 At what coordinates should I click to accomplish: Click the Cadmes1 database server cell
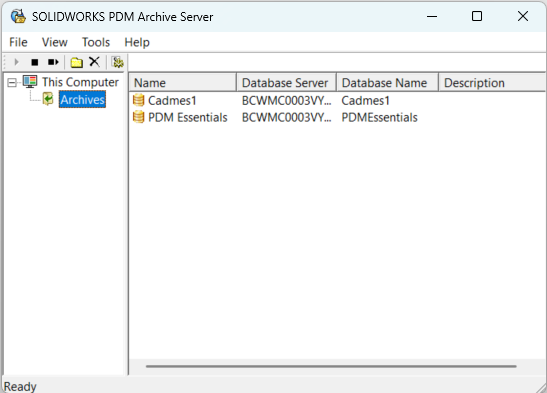[286, 100]
